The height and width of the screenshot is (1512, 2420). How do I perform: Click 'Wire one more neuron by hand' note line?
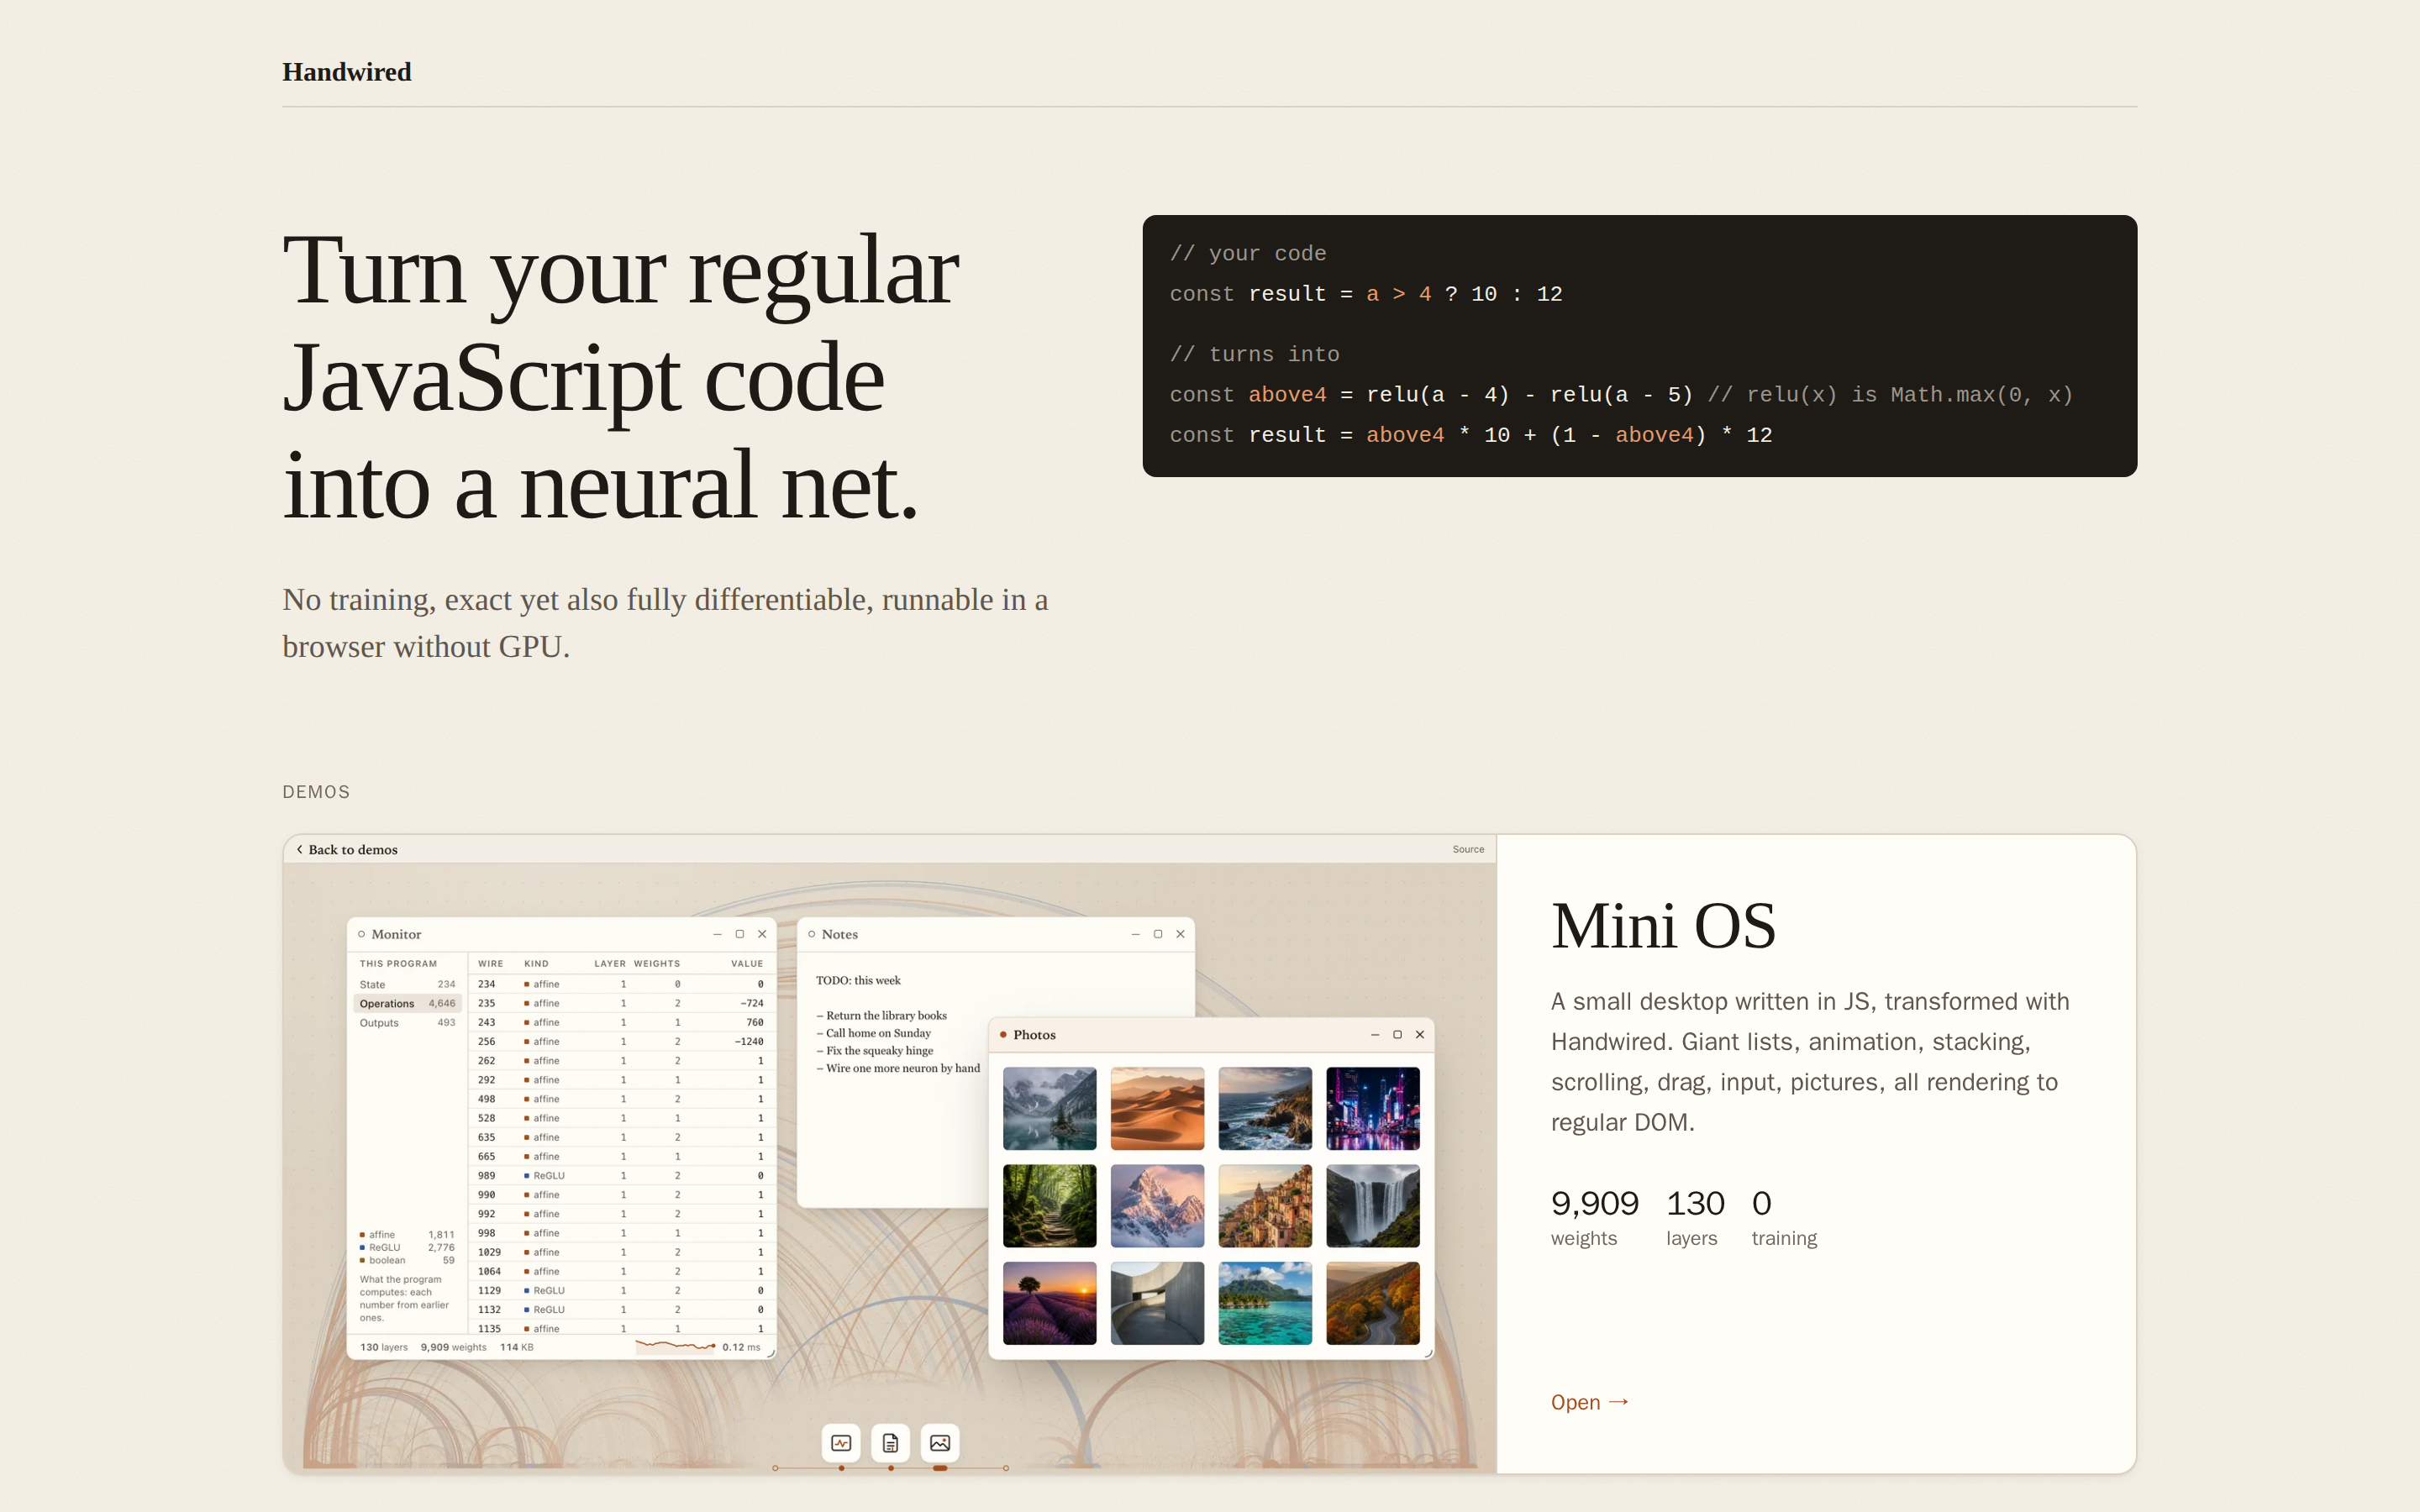(898, 1068)
